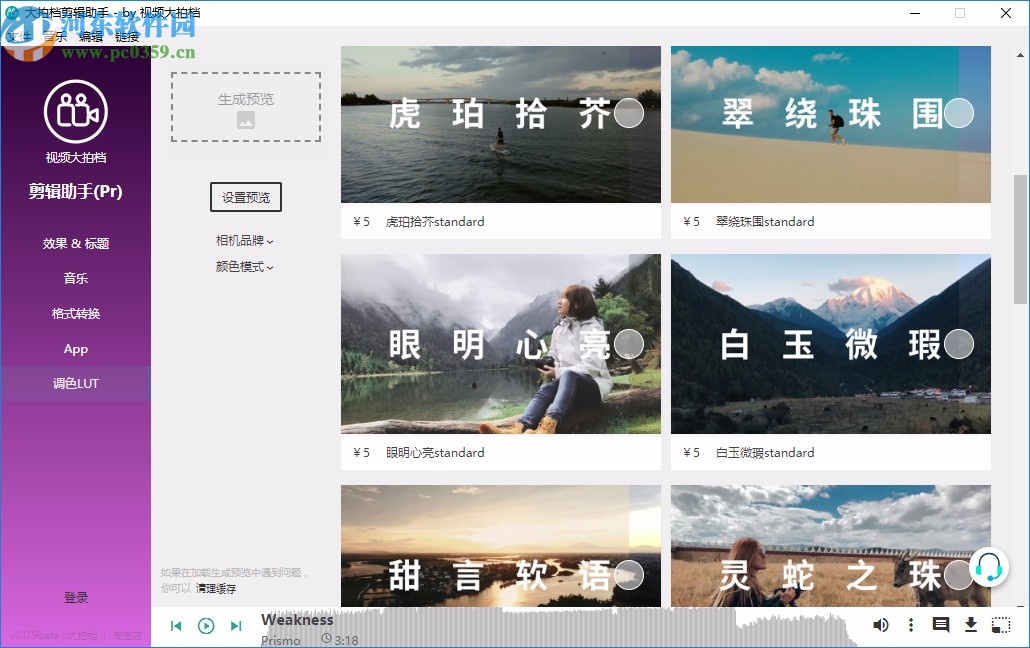Image resolution: width=1030 pixels, height=648 pixels.
Task: Toggle selection circle on 虎珀拾芥 LUT
Action: tap(629, 114)
